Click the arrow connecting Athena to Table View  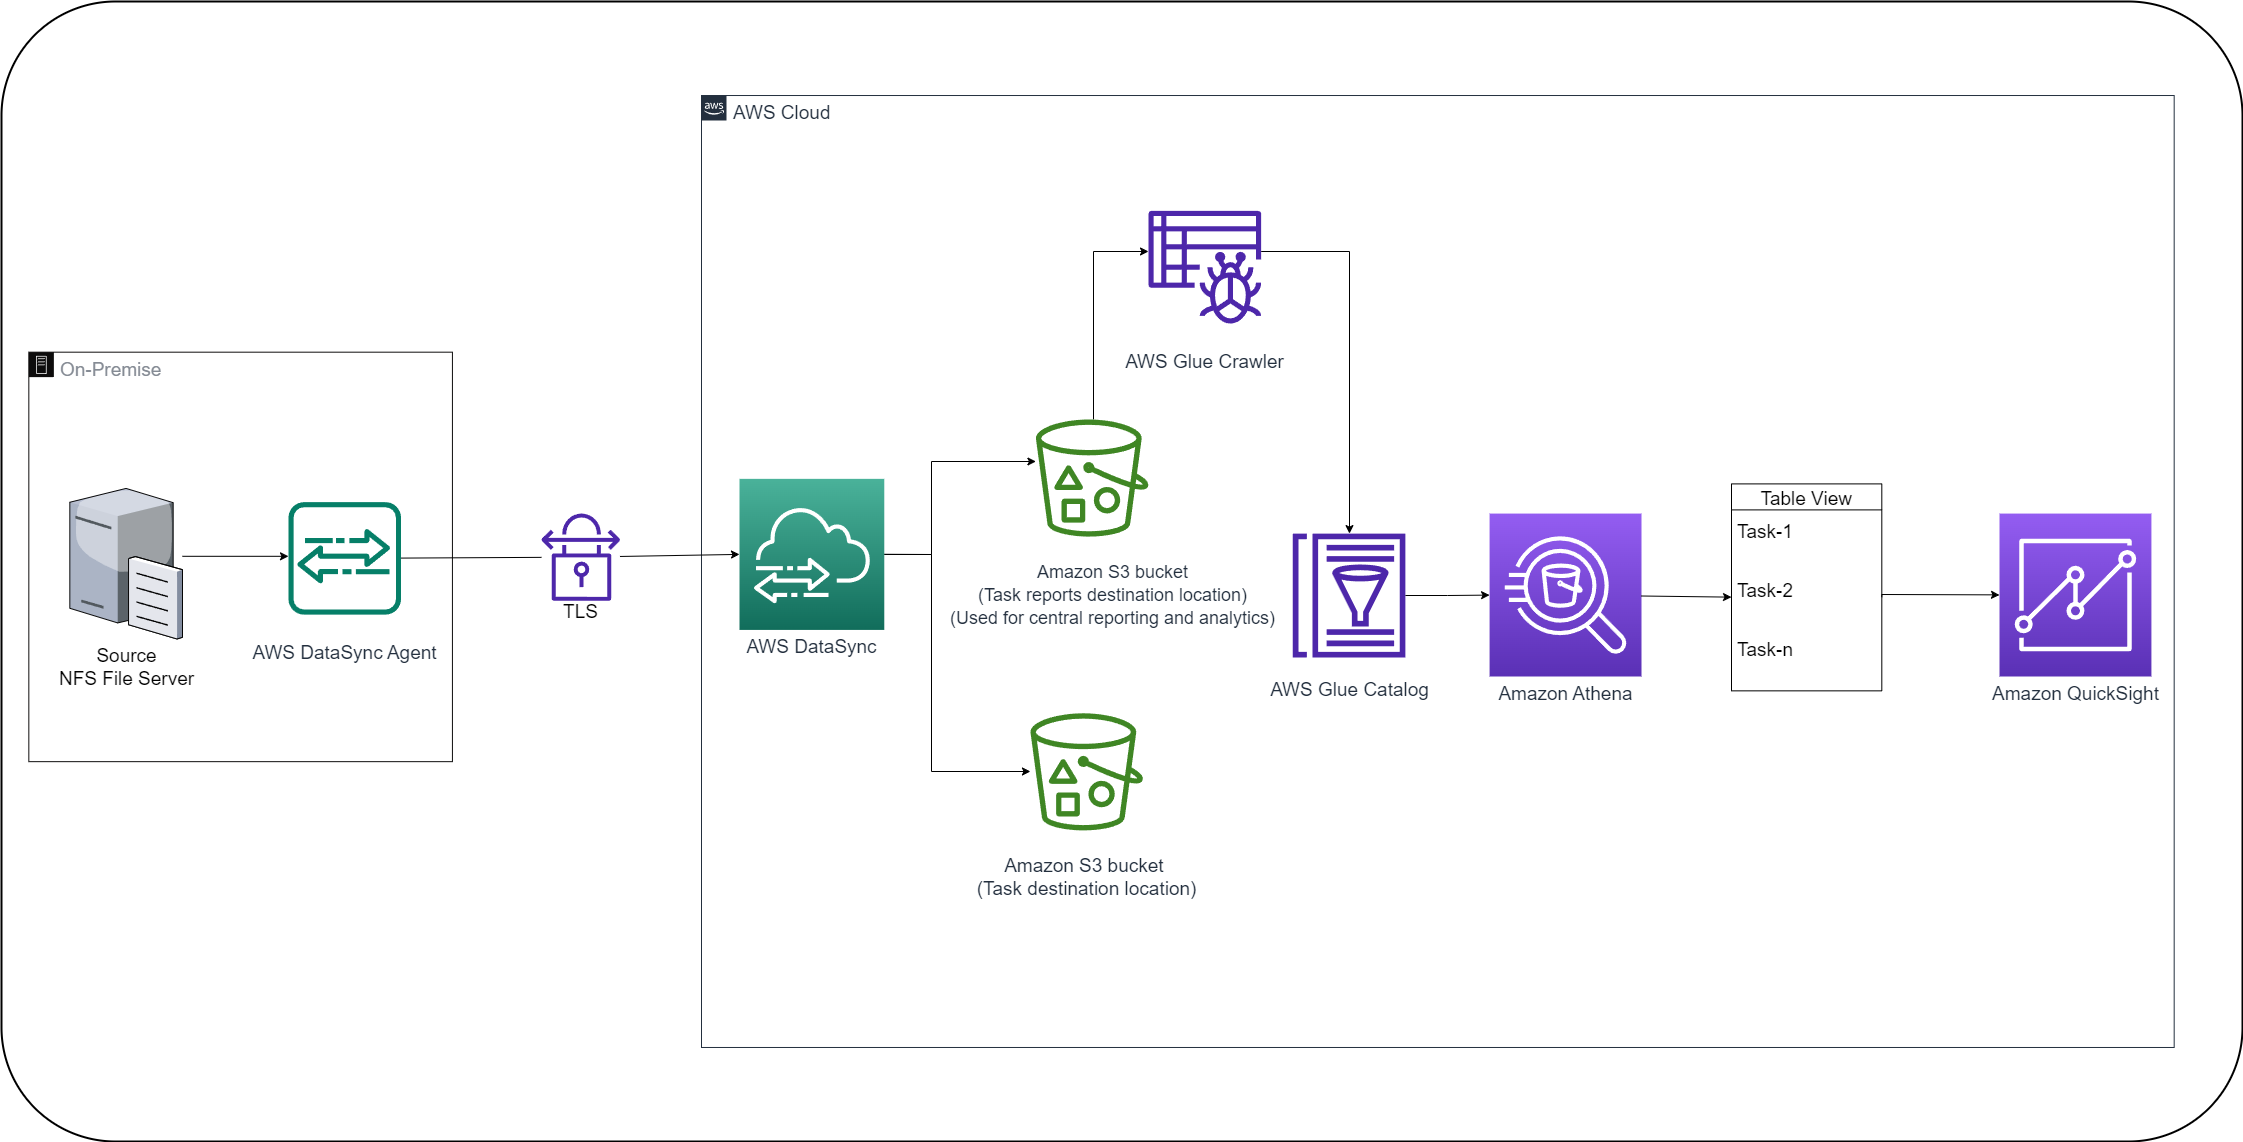coord(1686,597)
